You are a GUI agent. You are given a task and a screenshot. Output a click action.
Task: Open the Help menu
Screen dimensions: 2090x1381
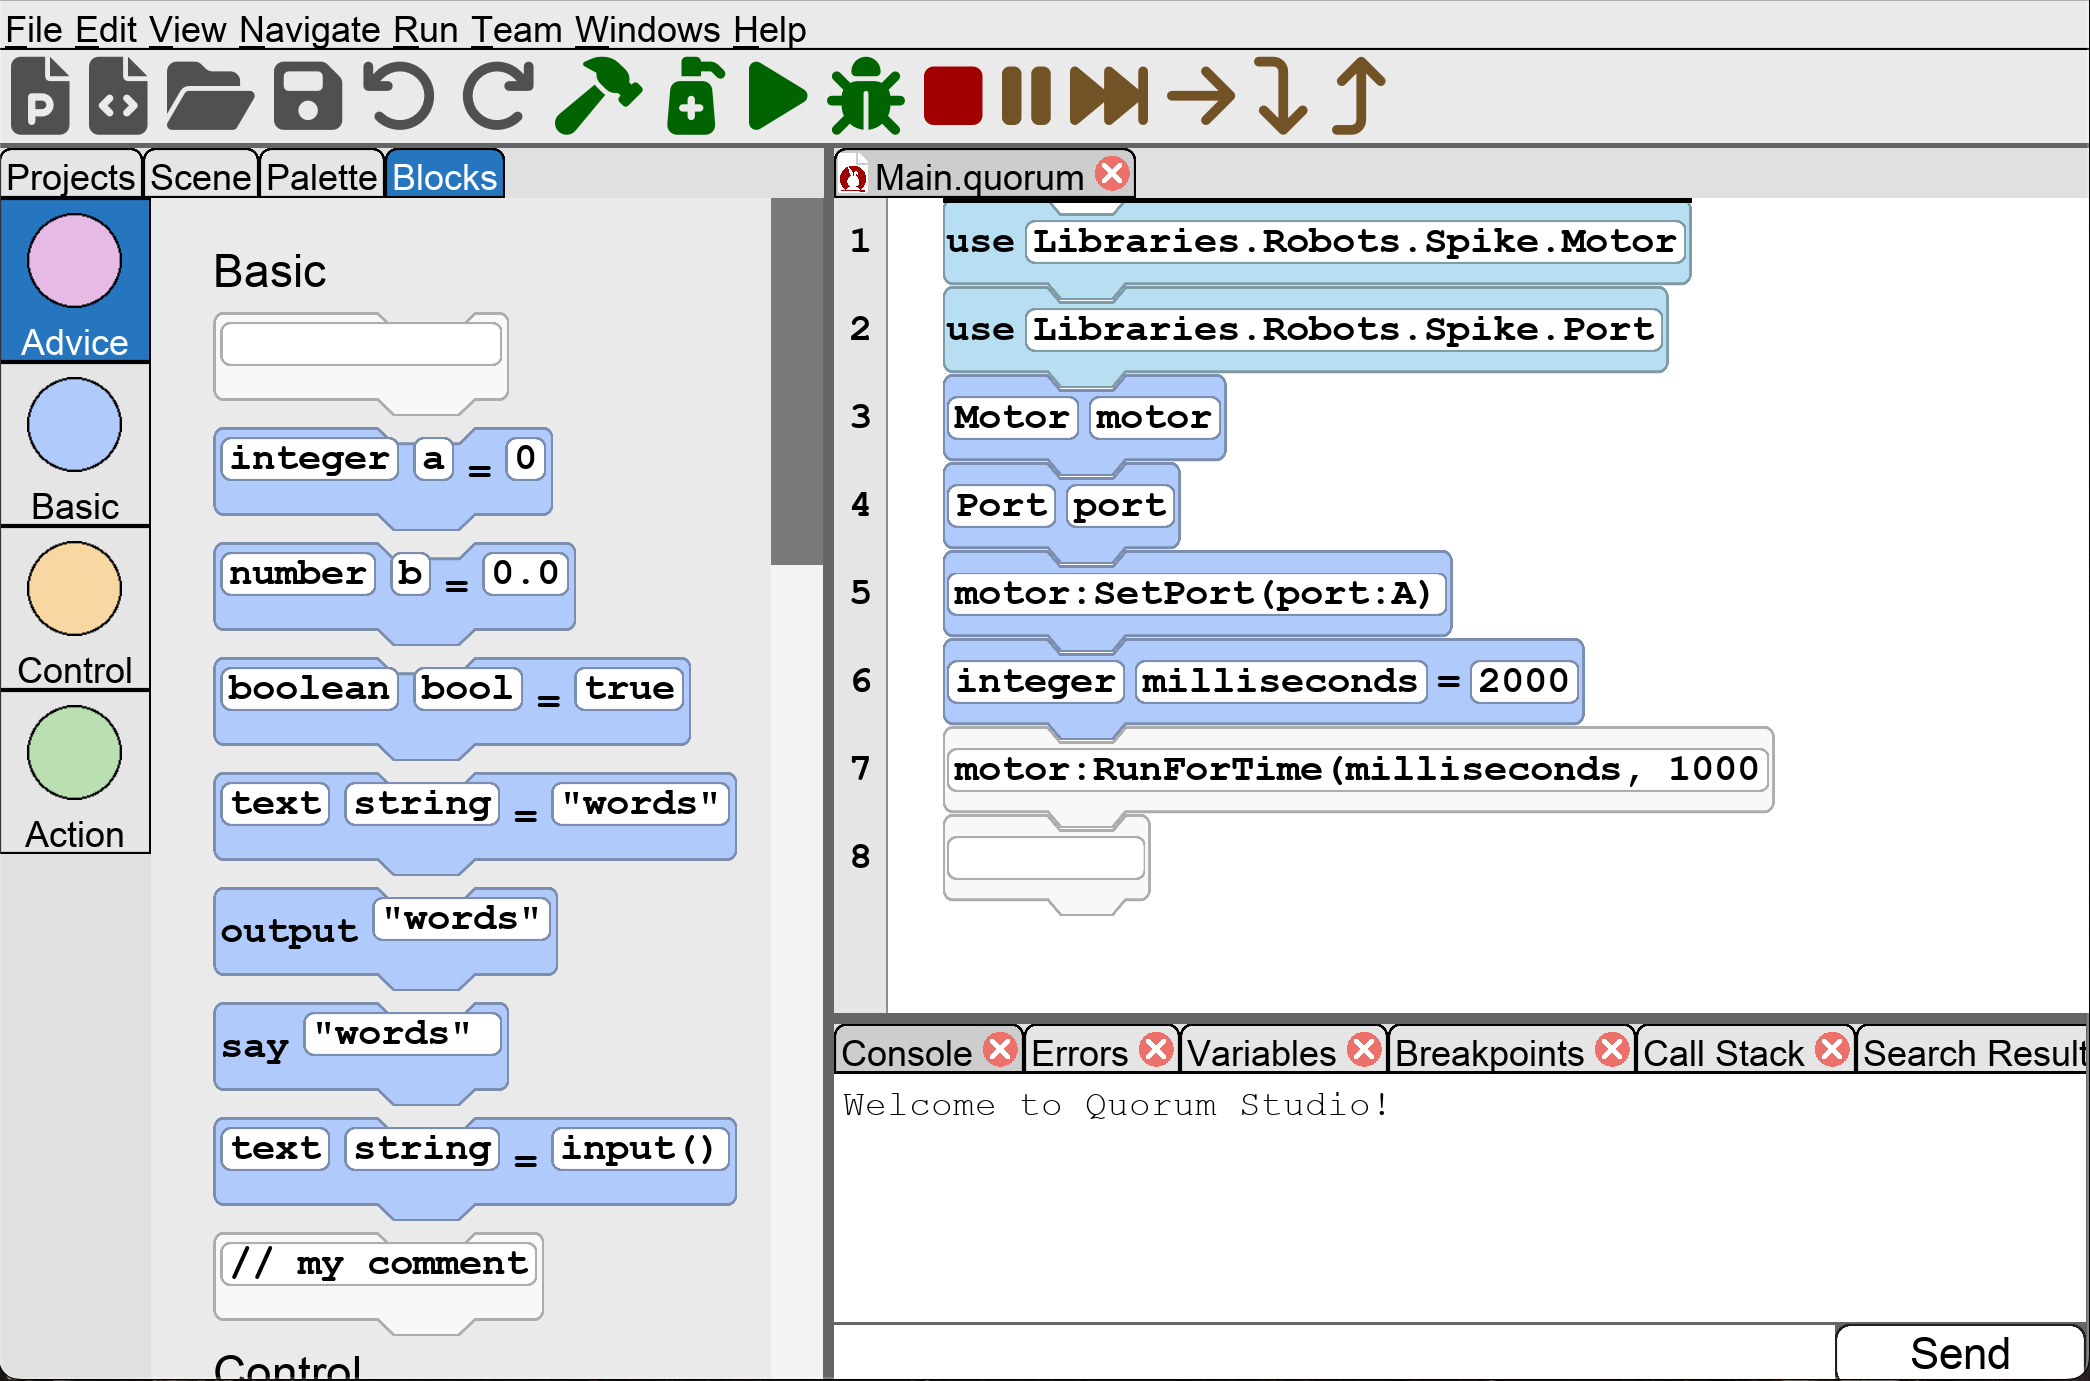pos(769,30)
